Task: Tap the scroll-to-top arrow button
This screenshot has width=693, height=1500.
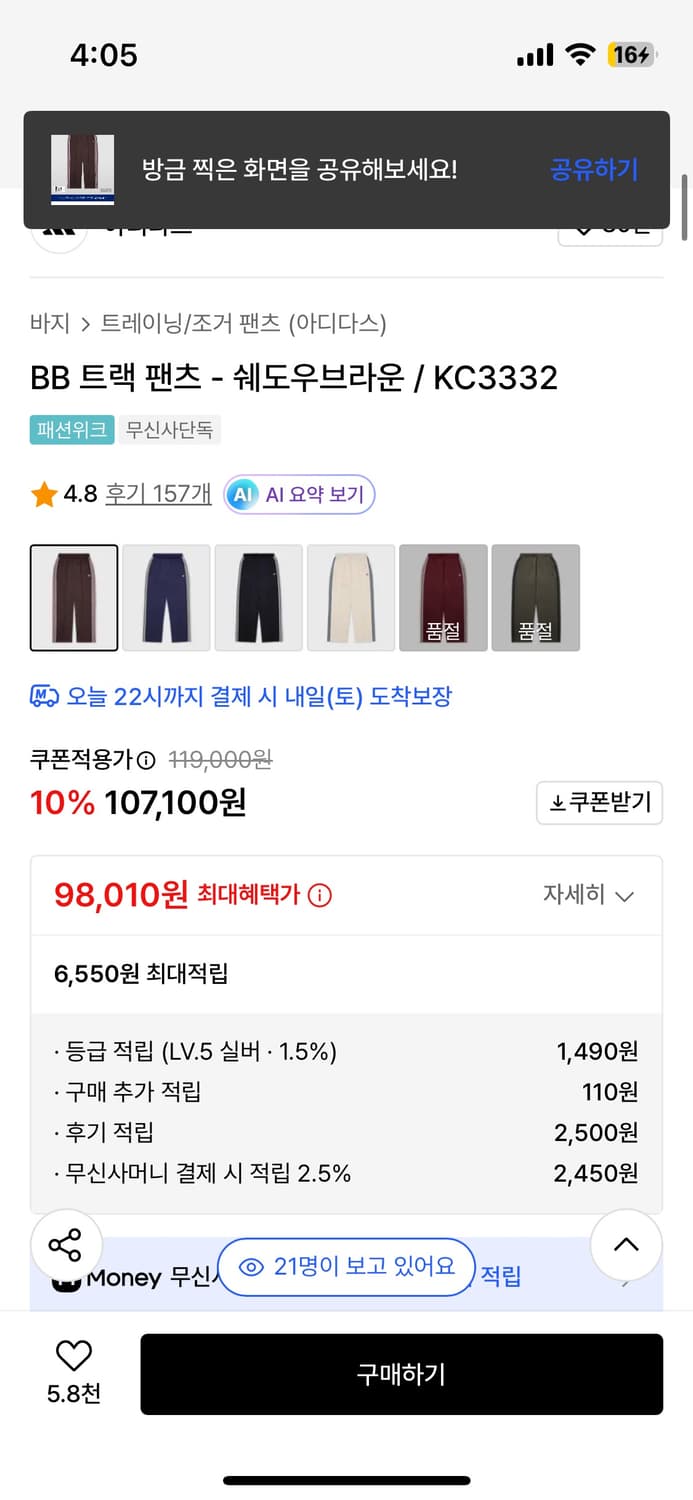Action: 626,1244
